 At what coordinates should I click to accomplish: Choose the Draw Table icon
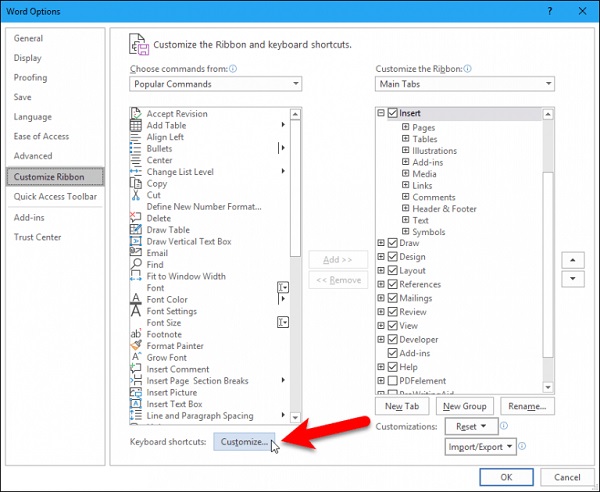tap(136, 230)
